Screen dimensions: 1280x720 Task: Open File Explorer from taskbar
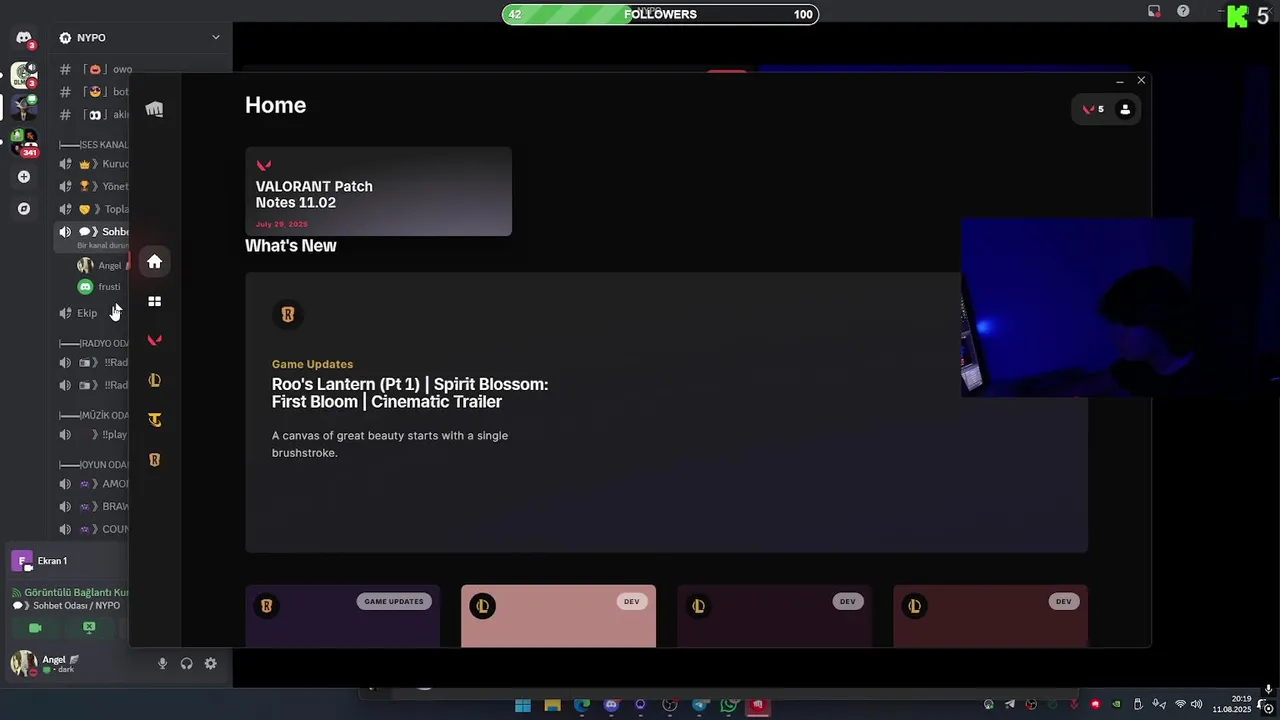click(x=552, y=706)
